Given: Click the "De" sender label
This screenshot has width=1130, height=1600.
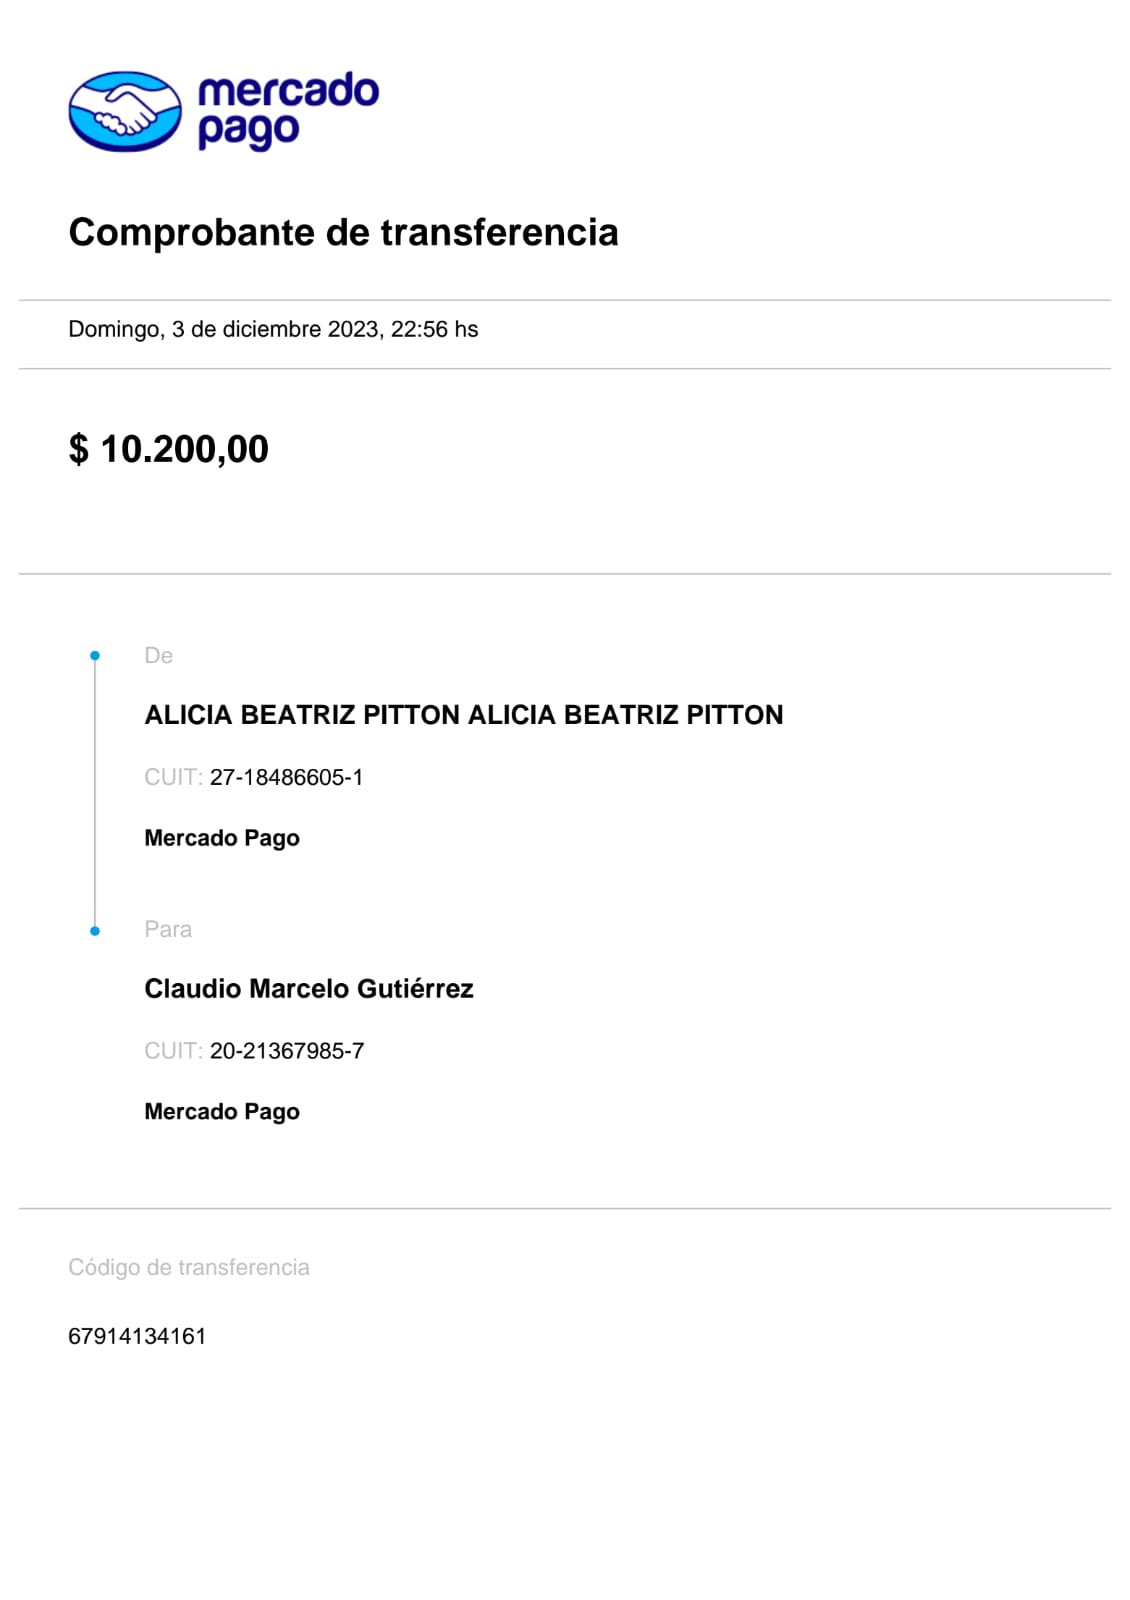Looking at the screenshot, I should click(158, 656).
